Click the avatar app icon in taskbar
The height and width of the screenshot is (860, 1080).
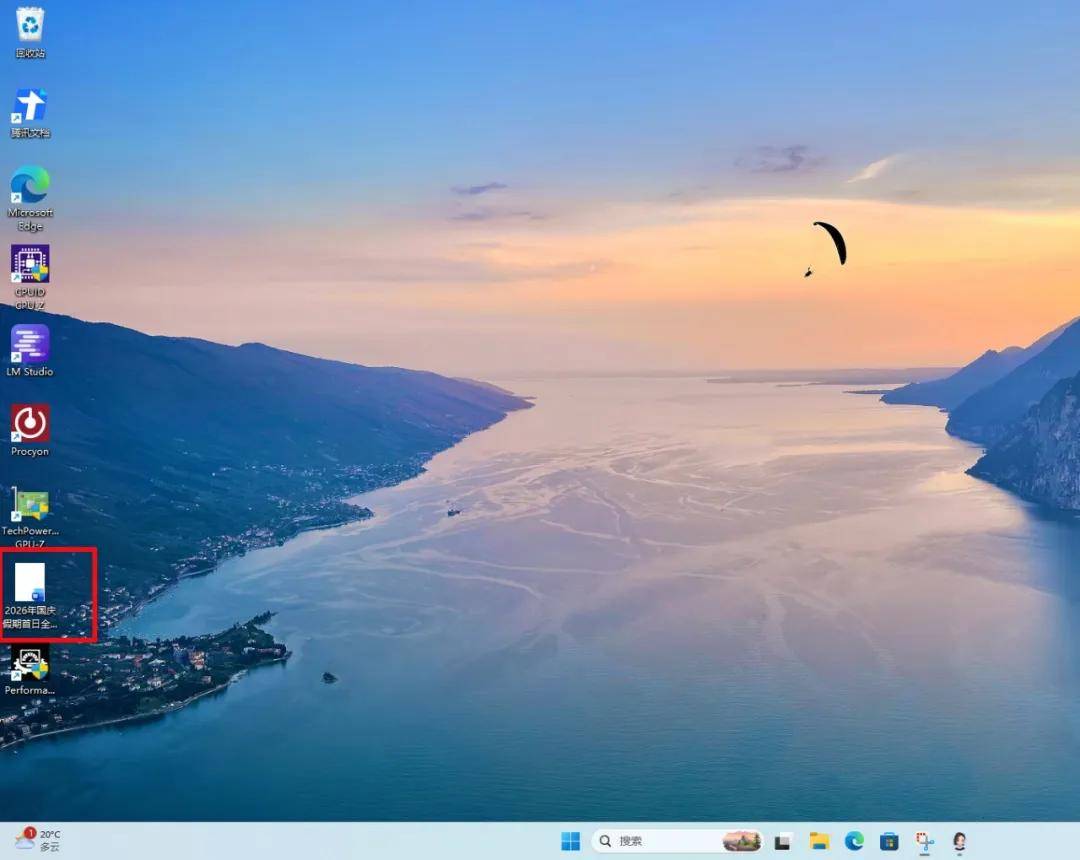click(959, 841)
